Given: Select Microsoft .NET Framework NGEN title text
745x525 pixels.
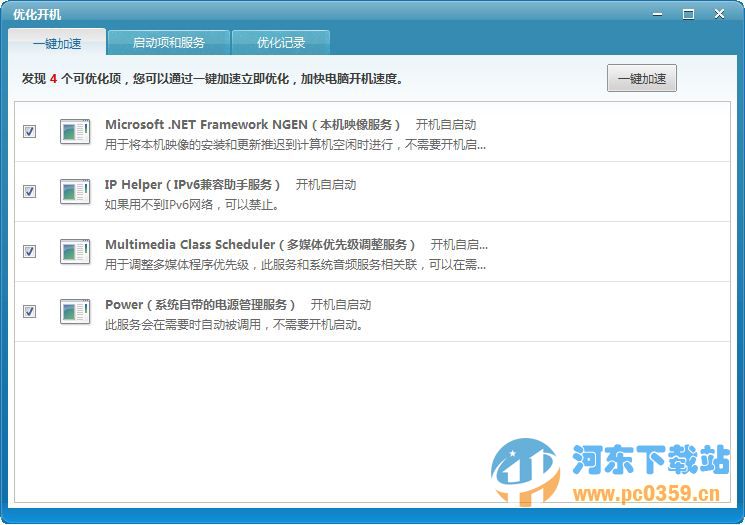Looking at the screenshot, I should [x=252, y=124].
